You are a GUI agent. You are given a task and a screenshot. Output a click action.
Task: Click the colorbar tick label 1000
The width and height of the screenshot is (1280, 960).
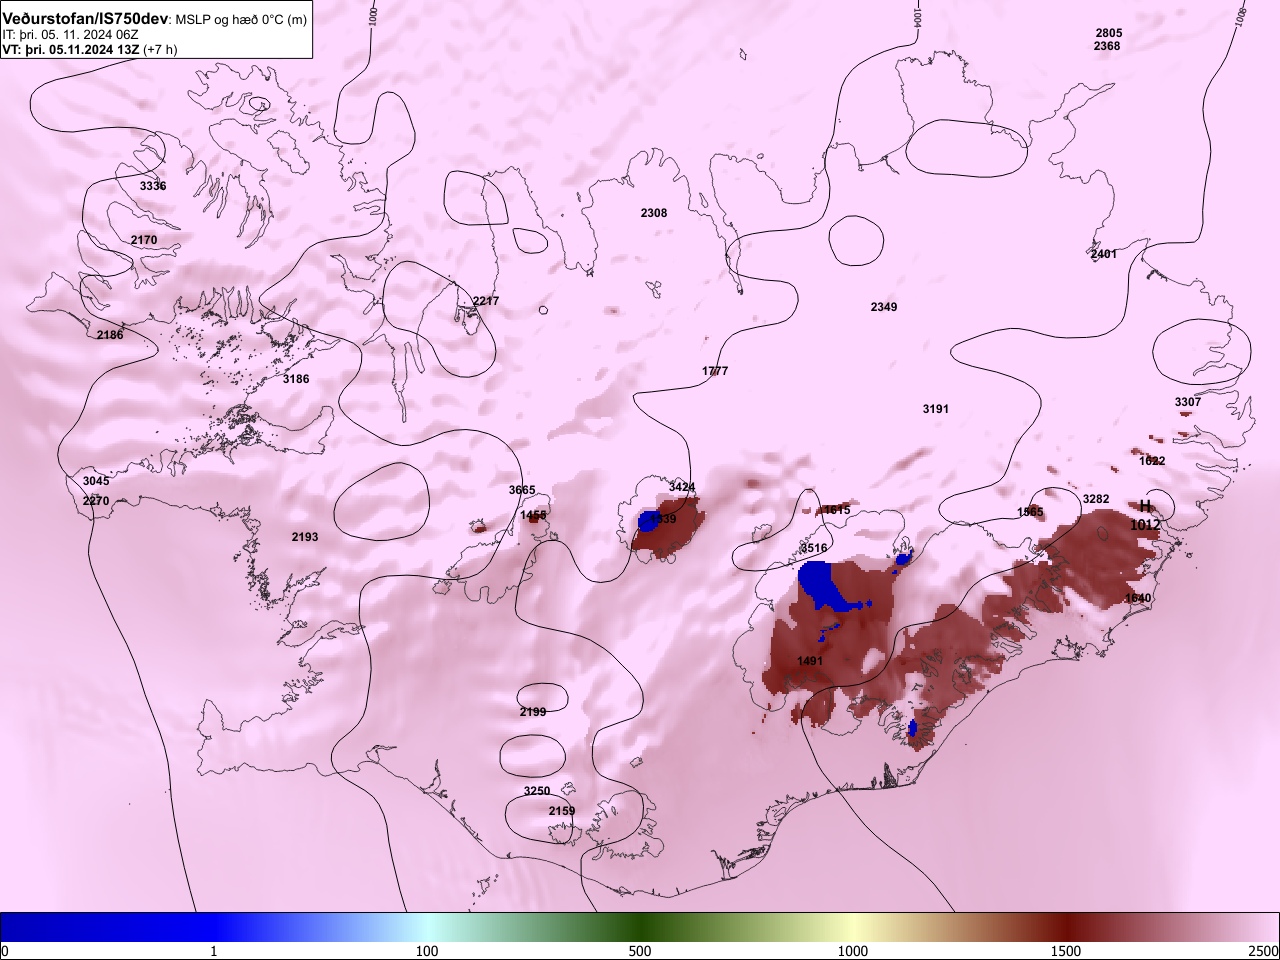853,951
